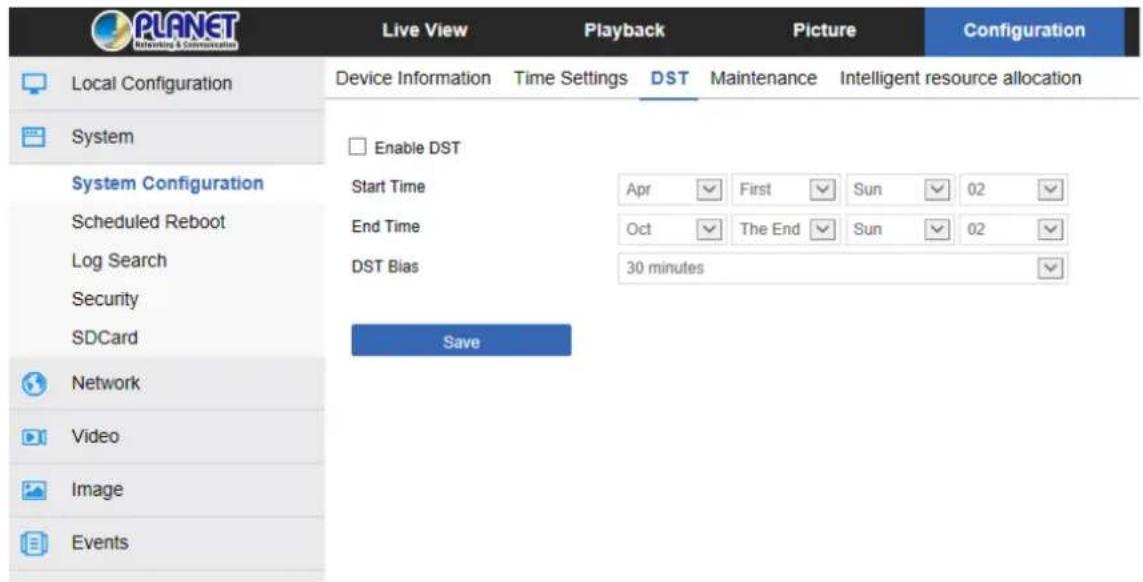Open the Time Settings tab

click(570, 78)
